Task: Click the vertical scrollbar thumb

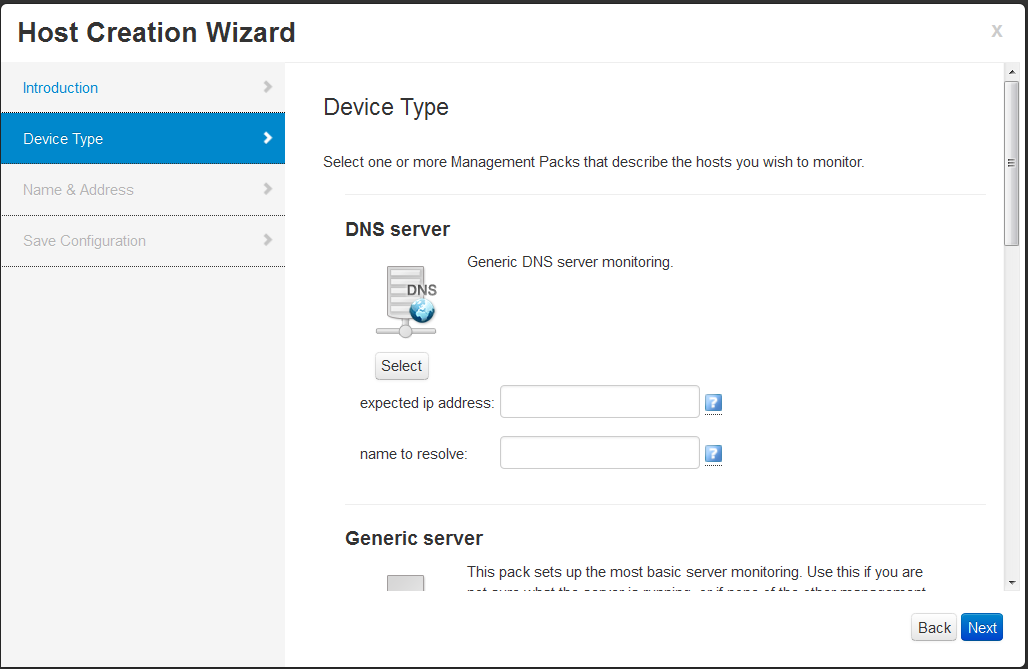Action: (1011, 163)
